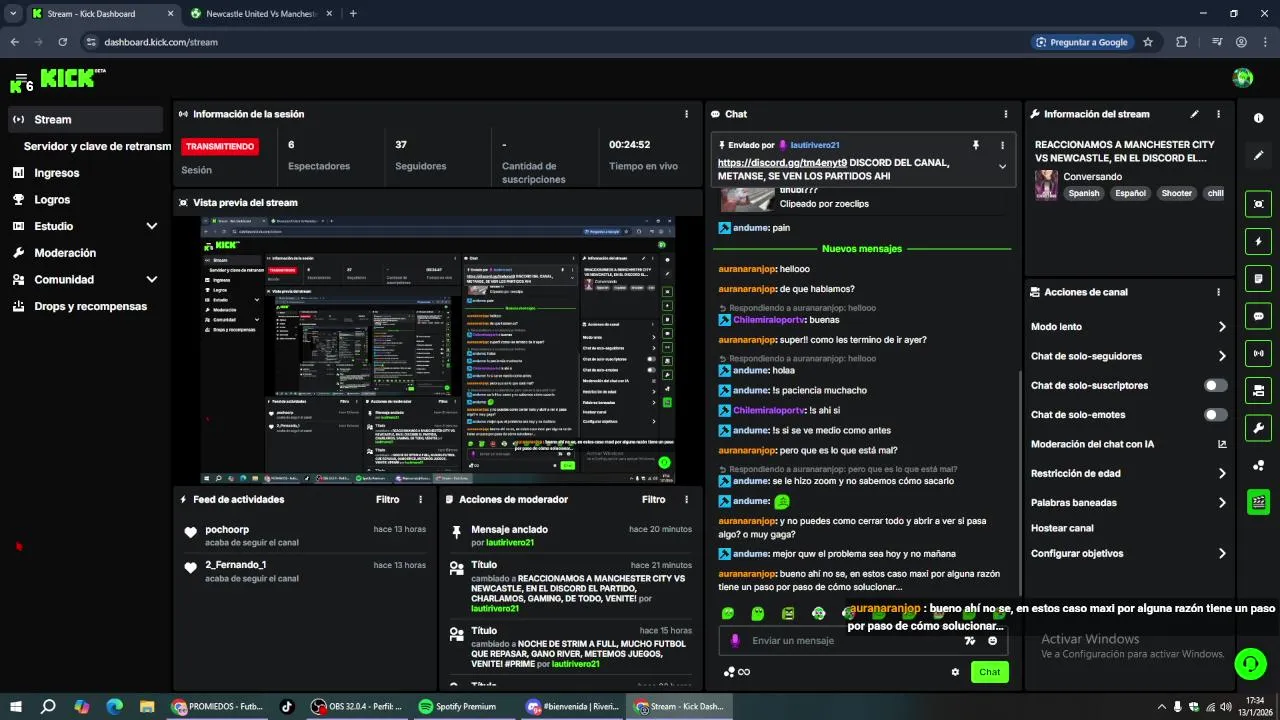The width and height of the screenshot is (1280, 720).
Task: Open the hamburger menu beside Kick logo
Action: [x=20, y=77]
